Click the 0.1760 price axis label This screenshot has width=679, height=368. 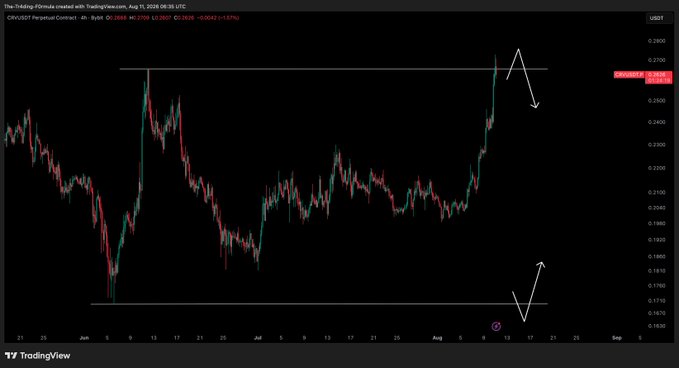point(656,286)
